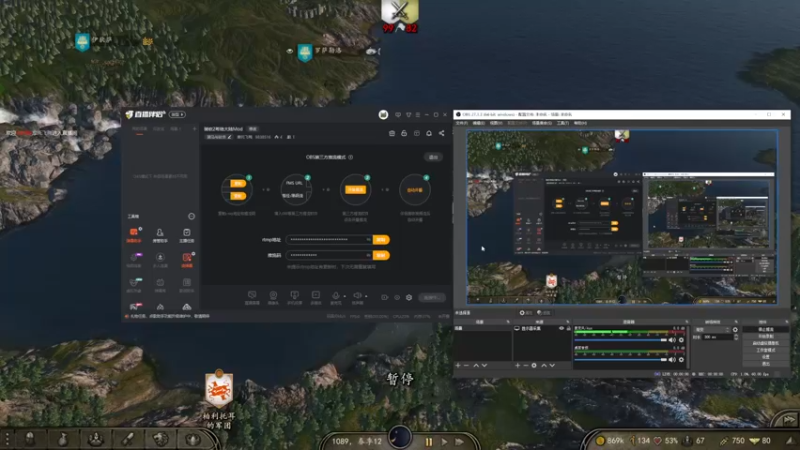Open the red highlighted tool in toolbox second row

click(x=187, y=260)
